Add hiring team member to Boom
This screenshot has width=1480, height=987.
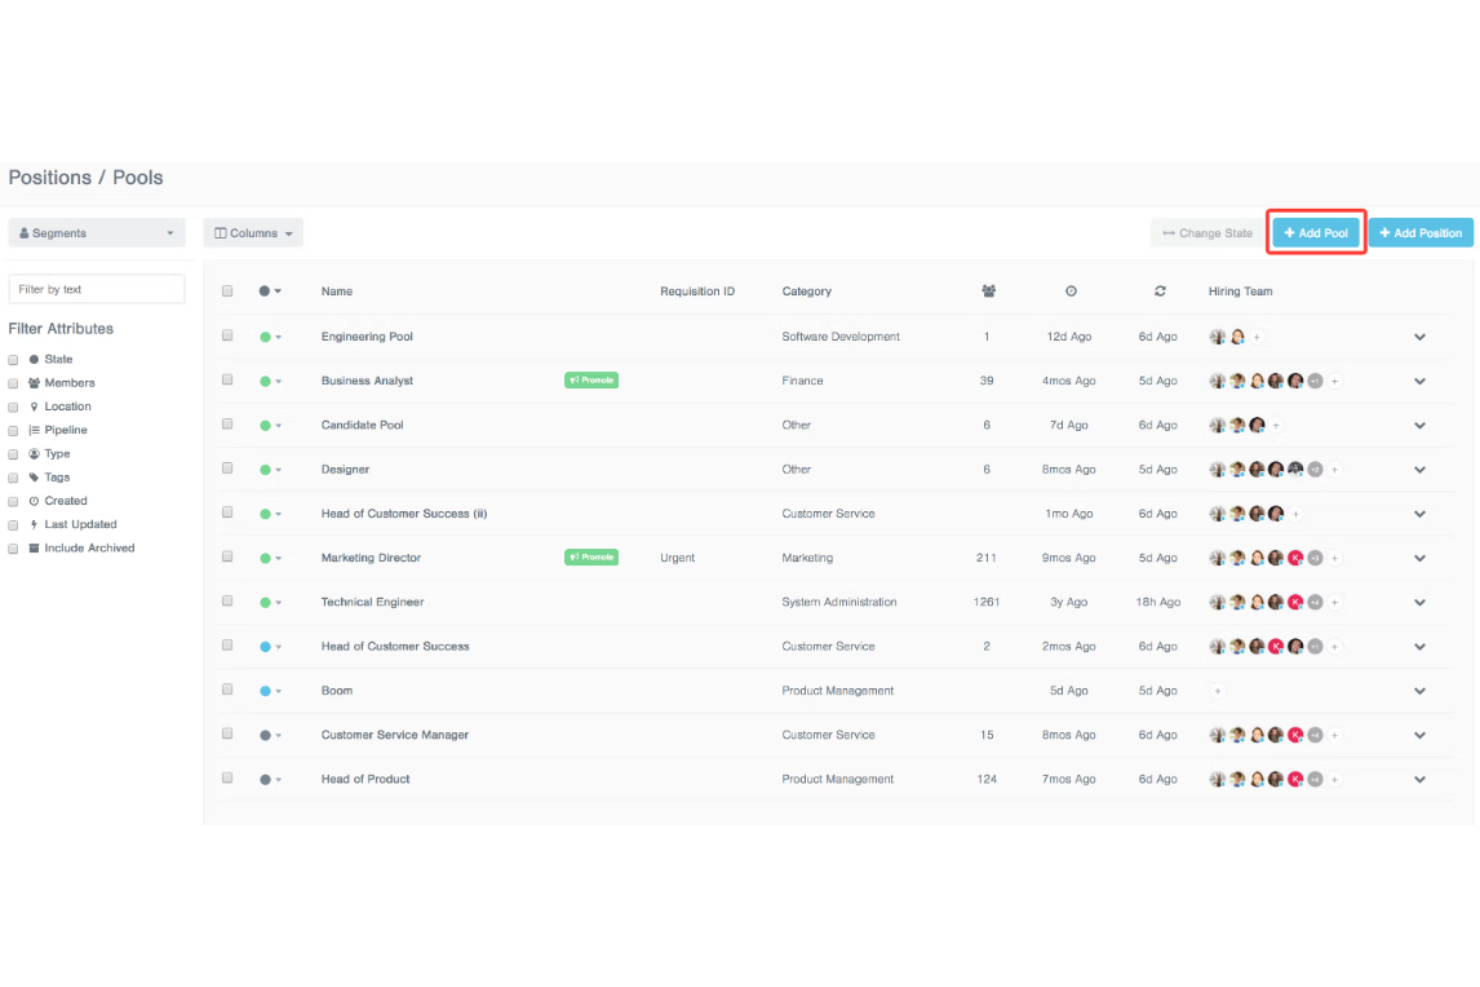click(1217, 691)
